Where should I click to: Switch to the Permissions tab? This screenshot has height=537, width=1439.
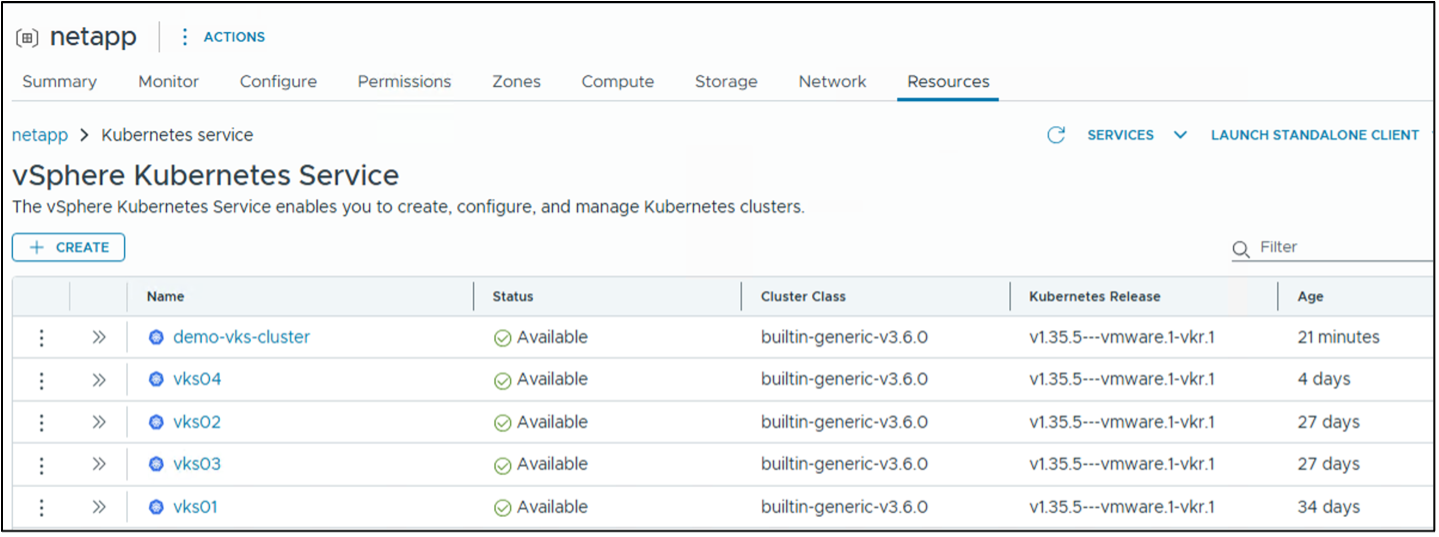(404, 82)
